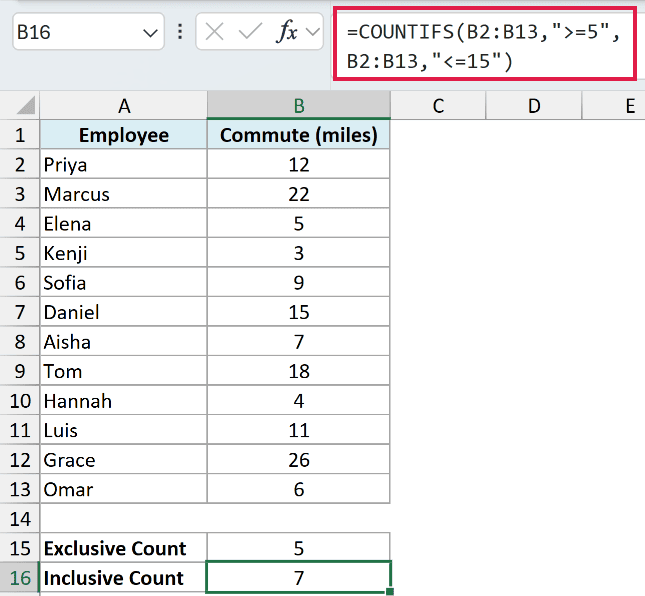
Task: Select row 2 header
Action: click(20, 164)
